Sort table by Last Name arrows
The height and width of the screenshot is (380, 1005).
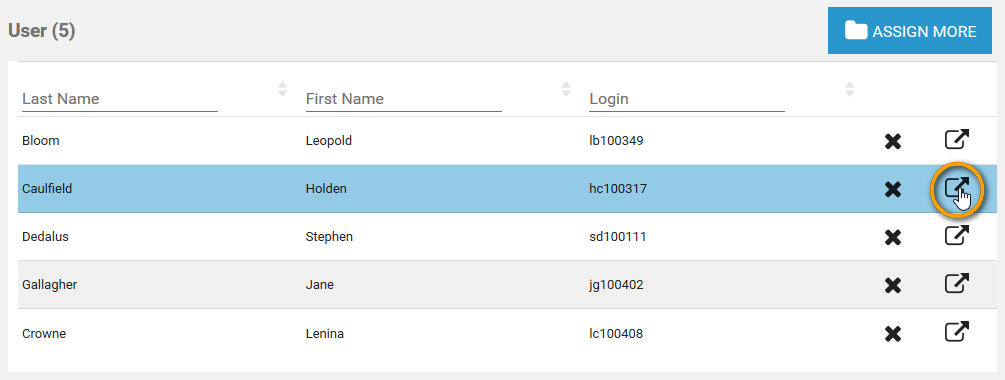click(282, 89)
